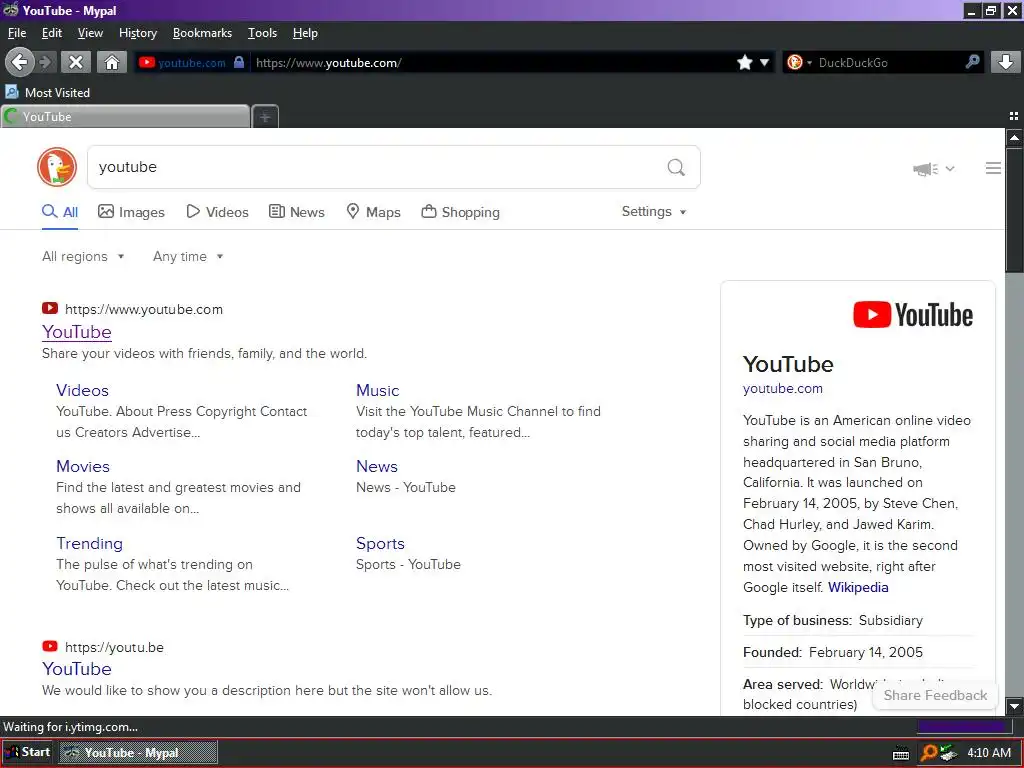Click the scrollbar down arrow
Screen dimensions: 1024x768
pyautogui.click(x=1014, y=706)
